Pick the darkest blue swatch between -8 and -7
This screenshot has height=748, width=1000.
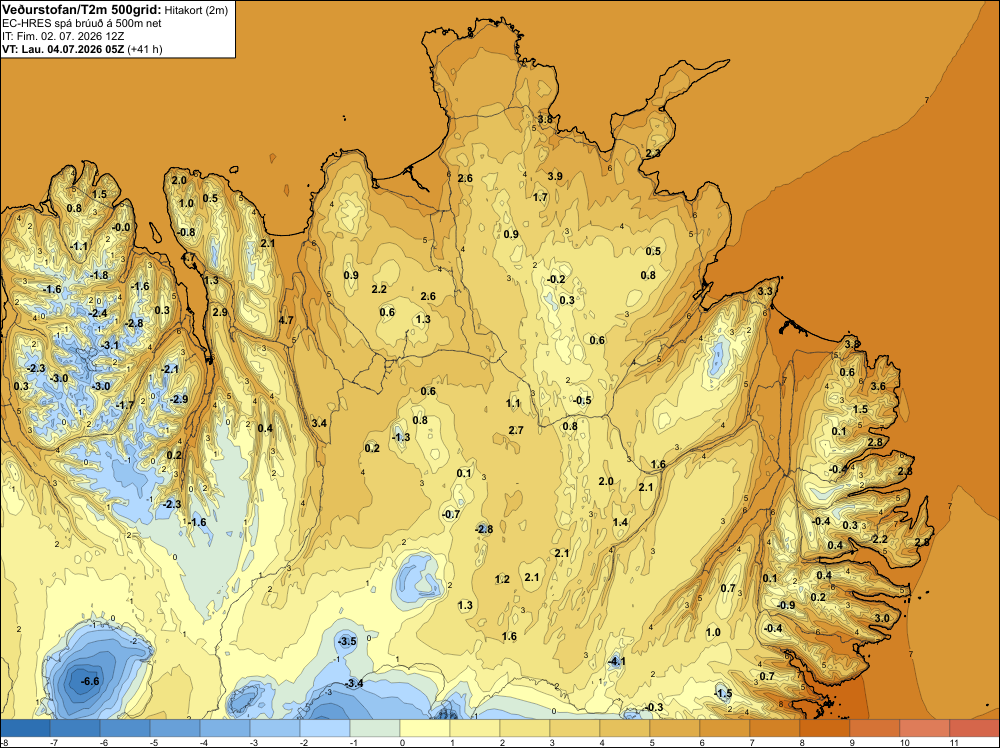tap(25, 728)
